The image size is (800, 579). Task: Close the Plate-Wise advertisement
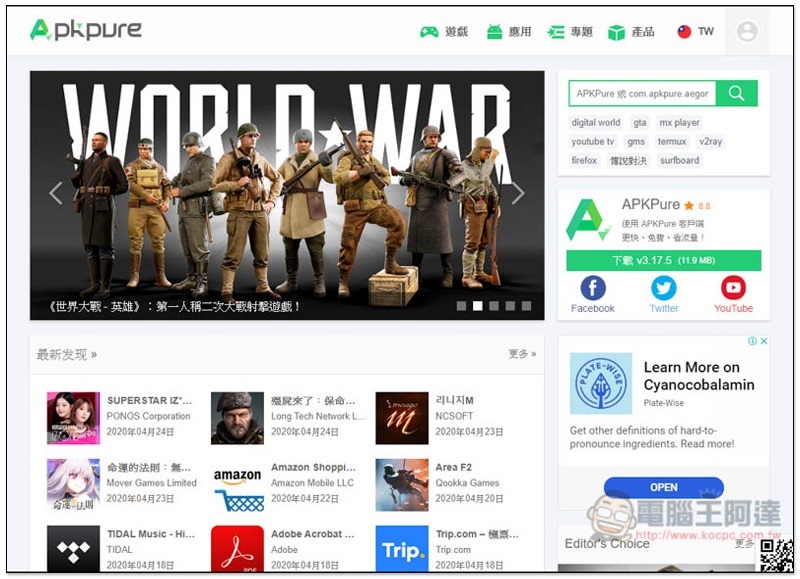[x=763, y=341]
